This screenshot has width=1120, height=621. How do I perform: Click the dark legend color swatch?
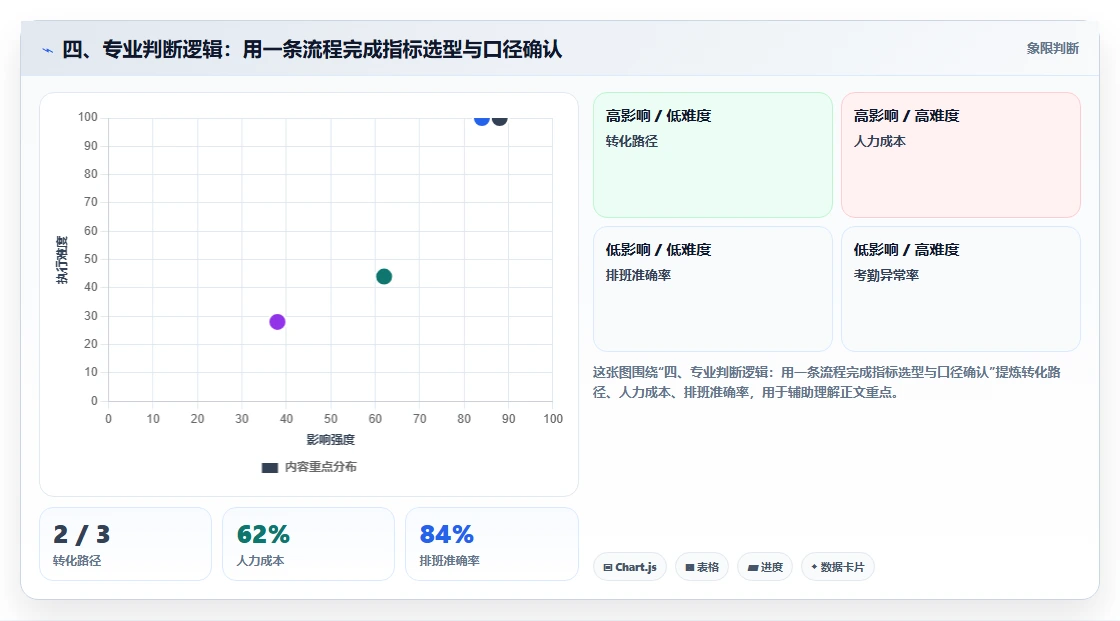[269, 468]
